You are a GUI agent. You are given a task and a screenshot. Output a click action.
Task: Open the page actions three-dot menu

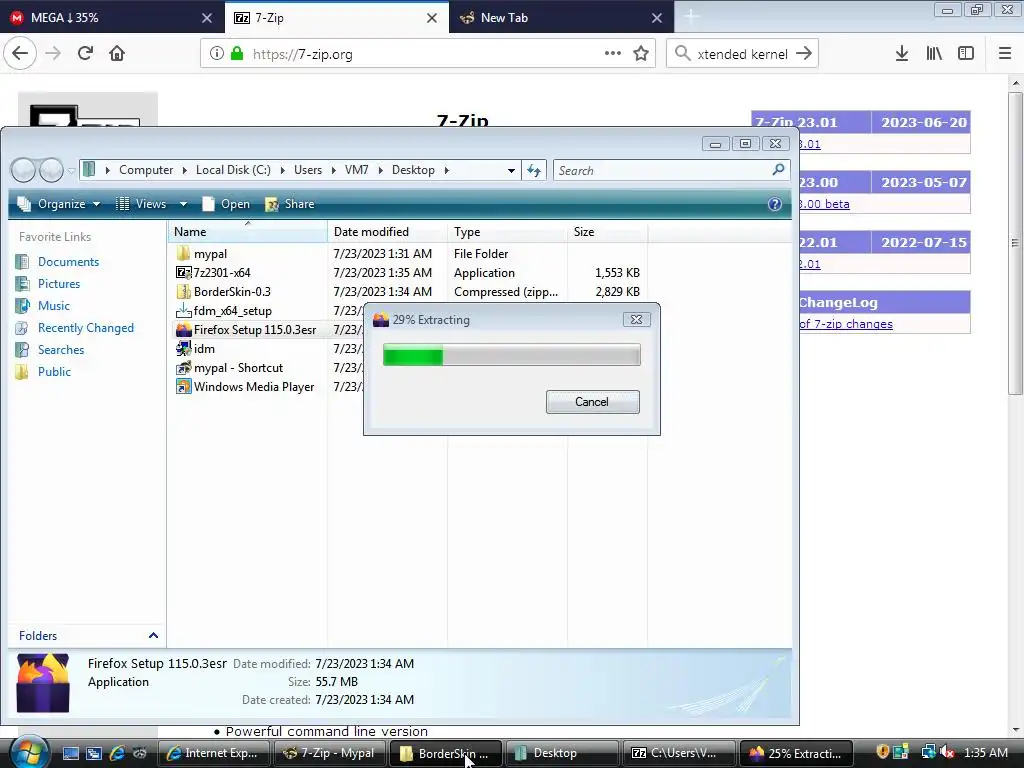click(x=613, y=54)
